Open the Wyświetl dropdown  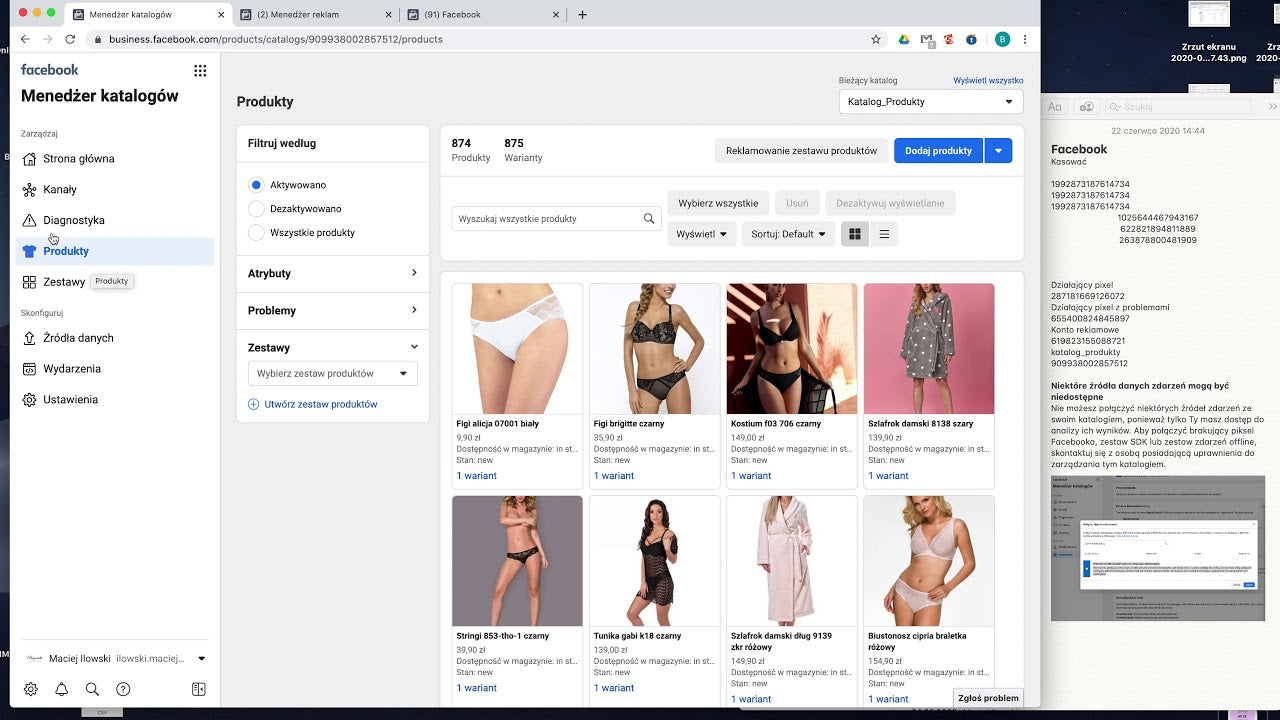click(x=702, y=234)
